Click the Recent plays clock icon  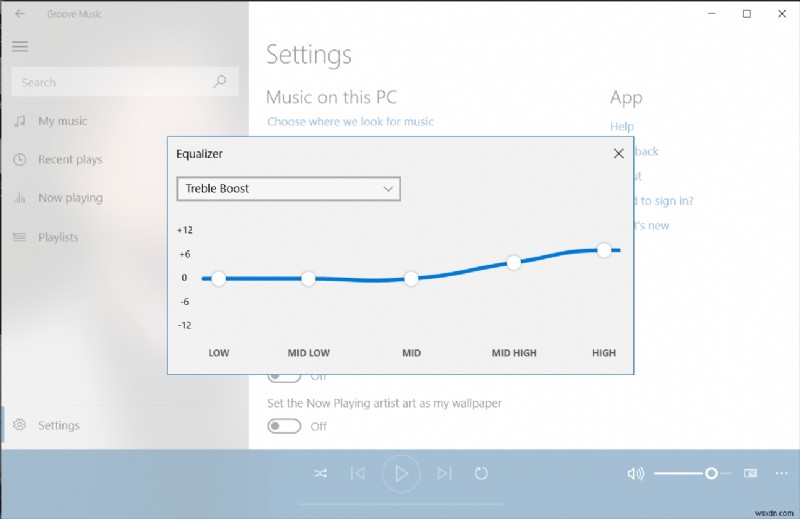point(20,160)
